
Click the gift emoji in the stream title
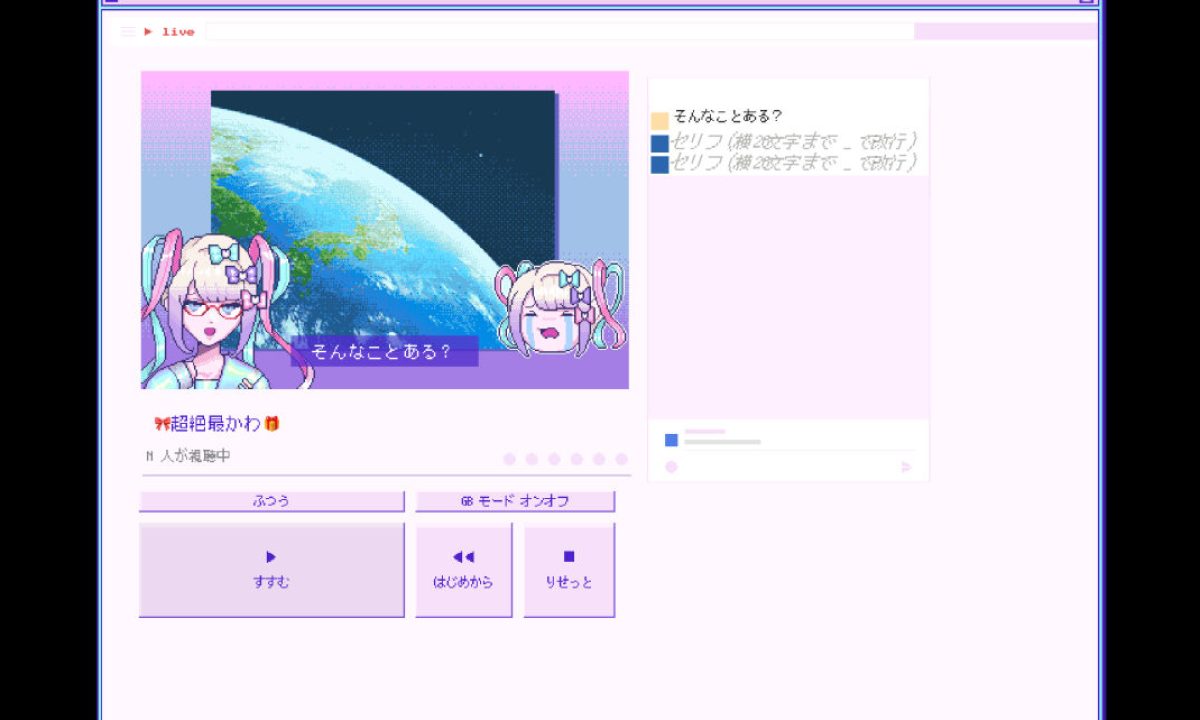pyautogui.click(x=272, y=422)
